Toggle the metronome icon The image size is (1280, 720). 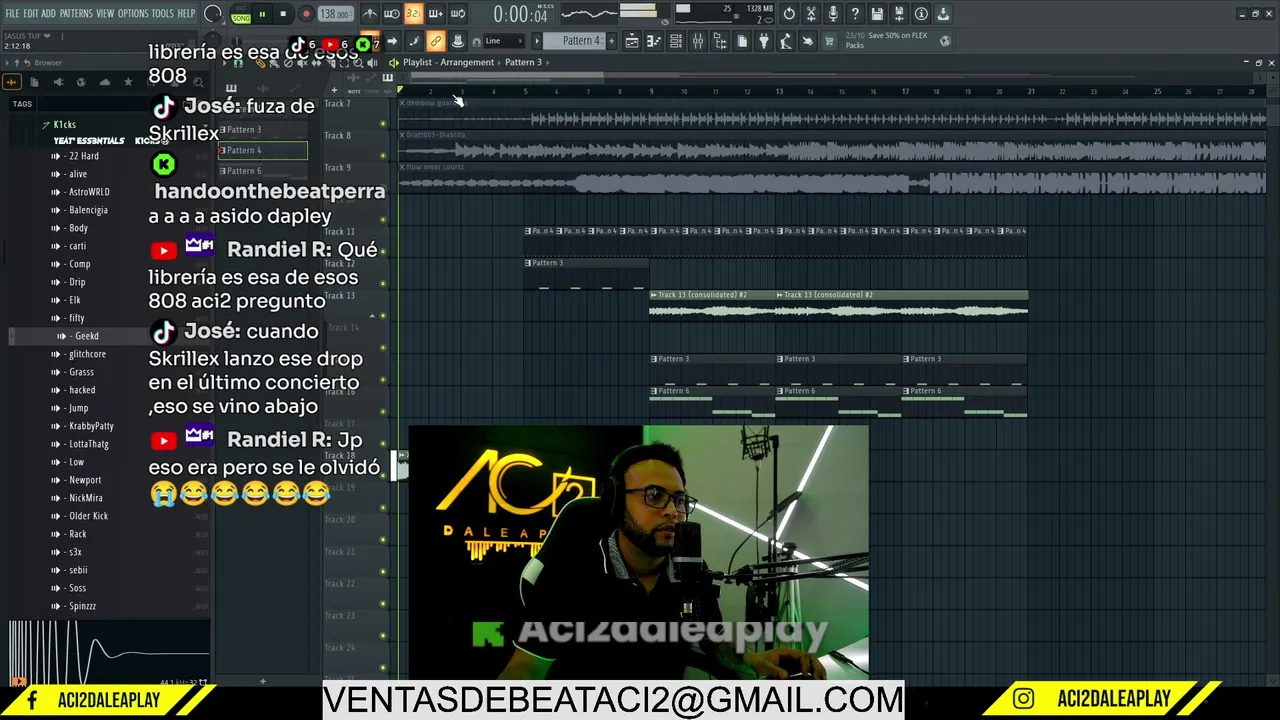click(370, 14)
